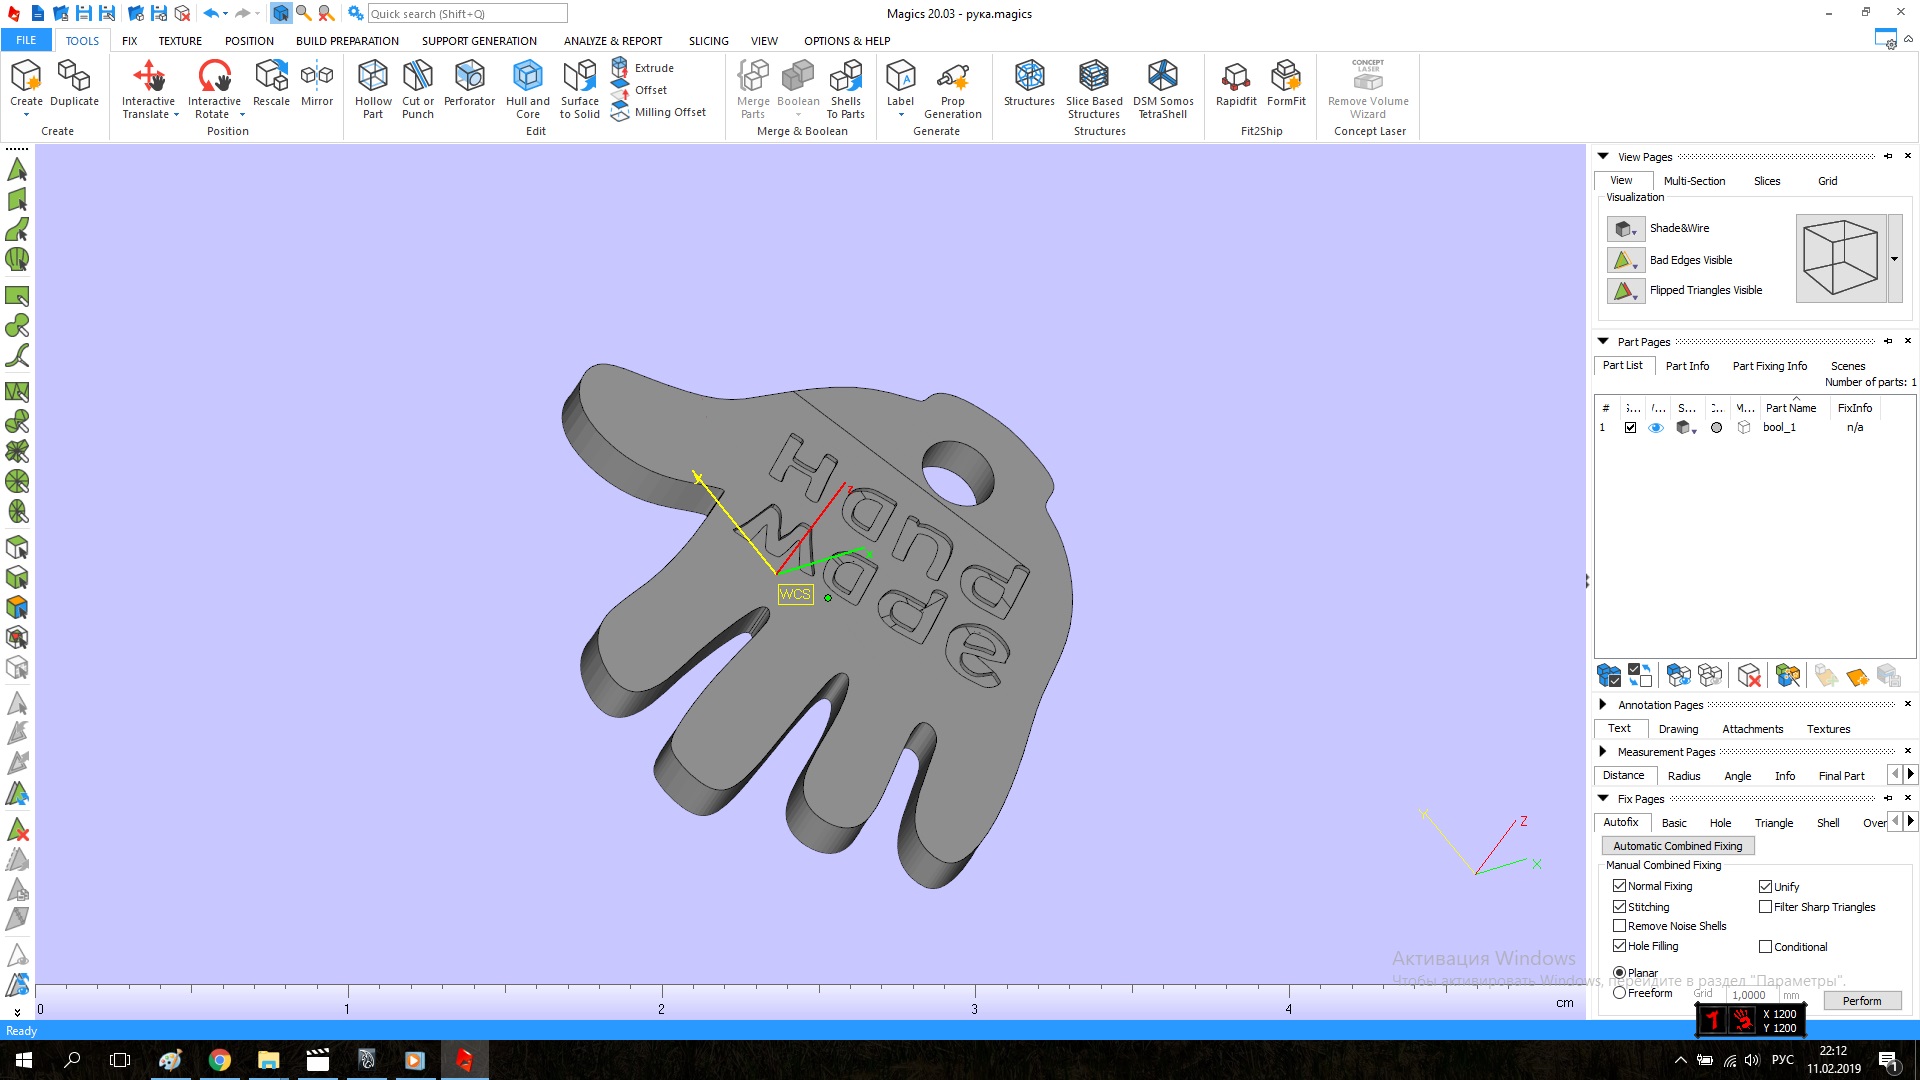Click the Milling Offset command
Image resolution: width=1920 pixels, height=1080 pixels.
[x=658, y=112]
